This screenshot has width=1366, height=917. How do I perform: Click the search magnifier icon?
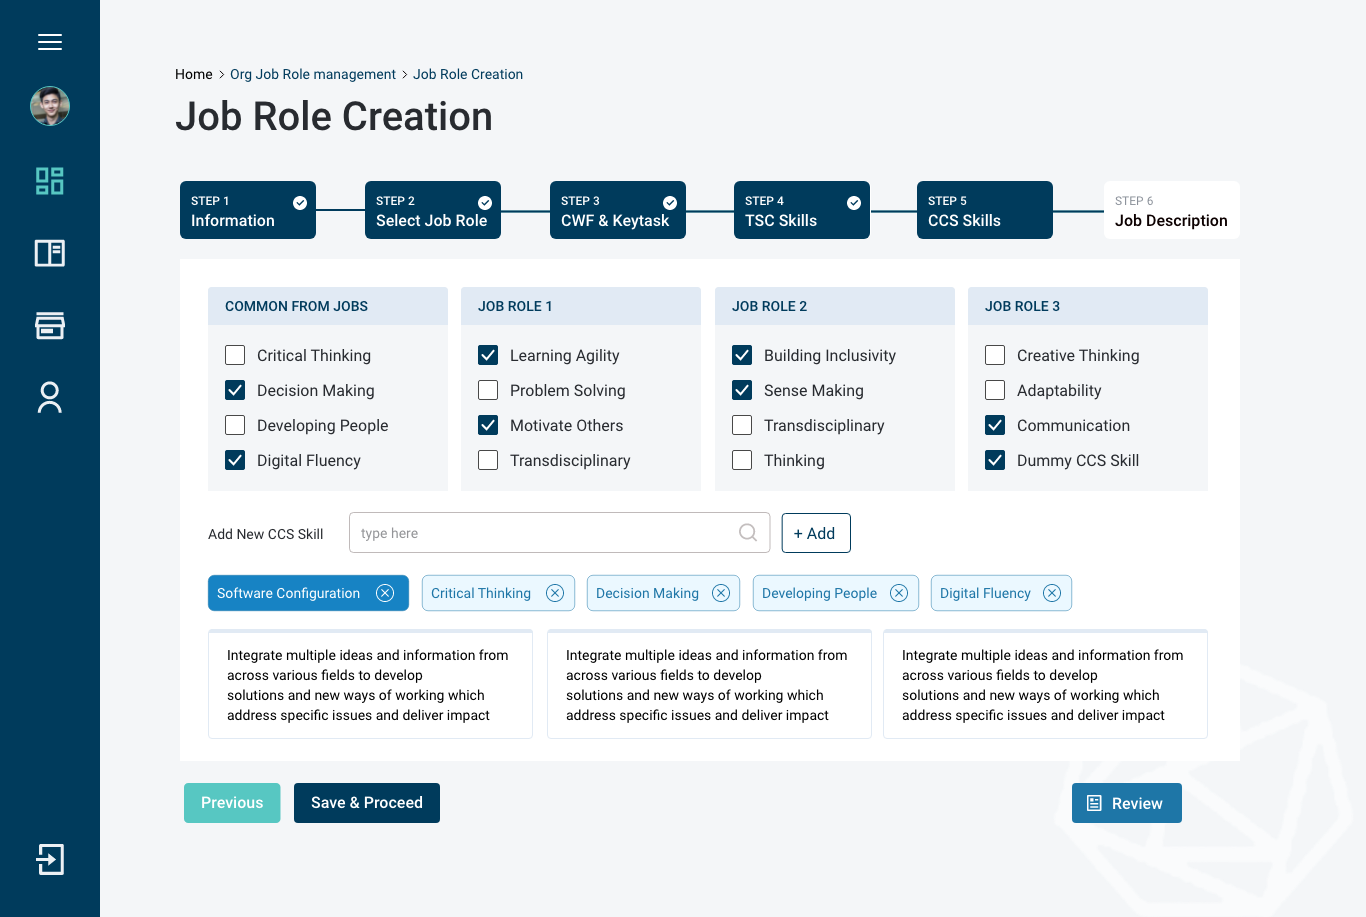pos(748,533)
